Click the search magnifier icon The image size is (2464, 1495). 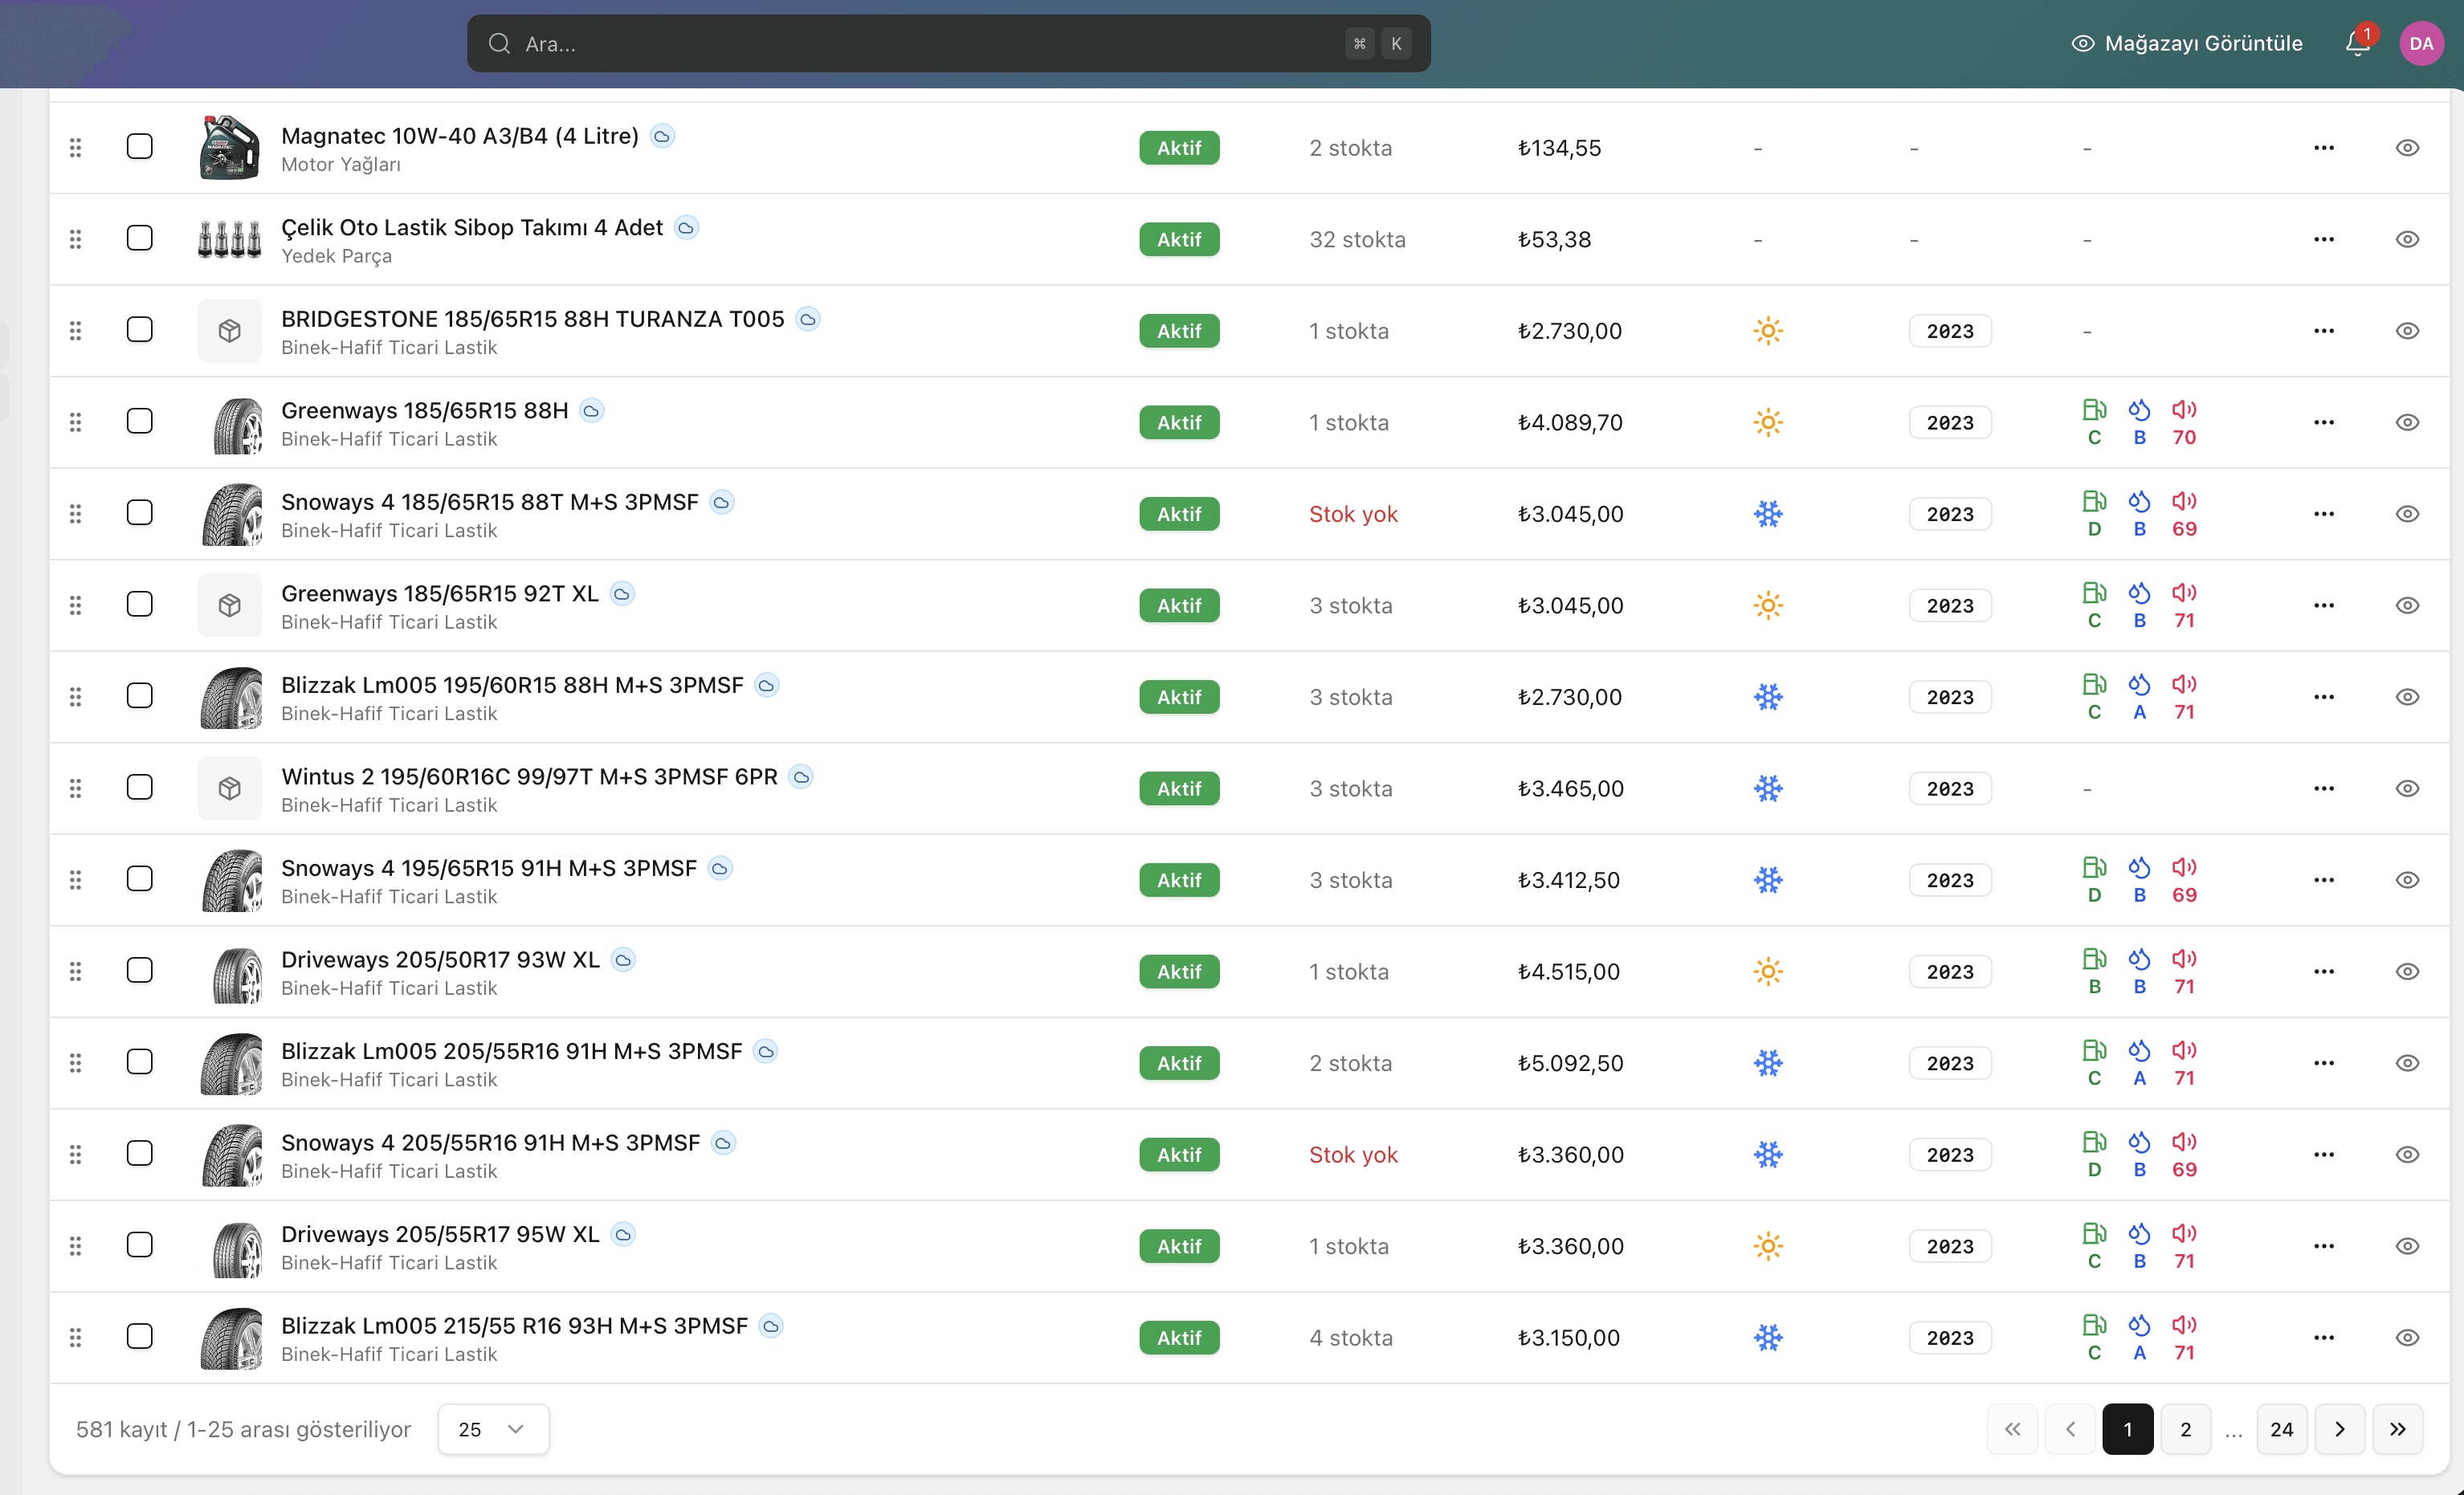tap(499, 43)
